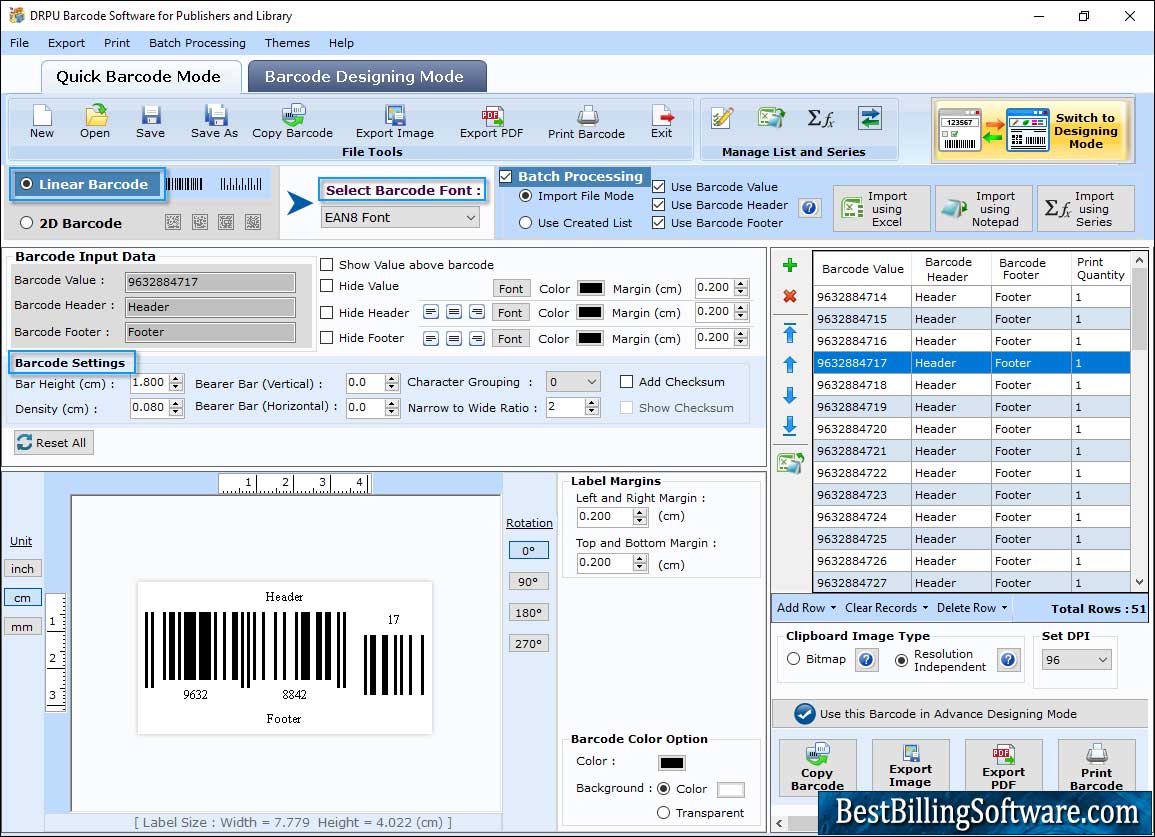The height and width of the screenshot is (837, 1155).
Task: Select Use Created List option
Action: pyautogui.click(x=525, y=223)
